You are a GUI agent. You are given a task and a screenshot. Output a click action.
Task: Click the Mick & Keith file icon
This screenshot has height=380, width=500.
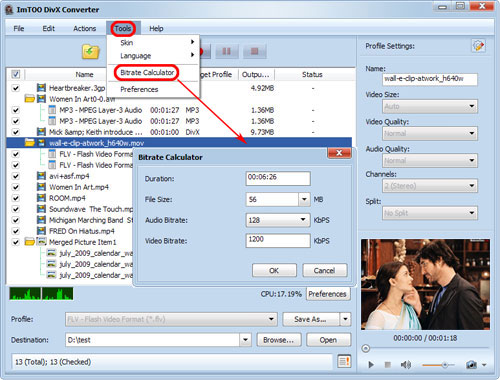[x=41, y=132]
